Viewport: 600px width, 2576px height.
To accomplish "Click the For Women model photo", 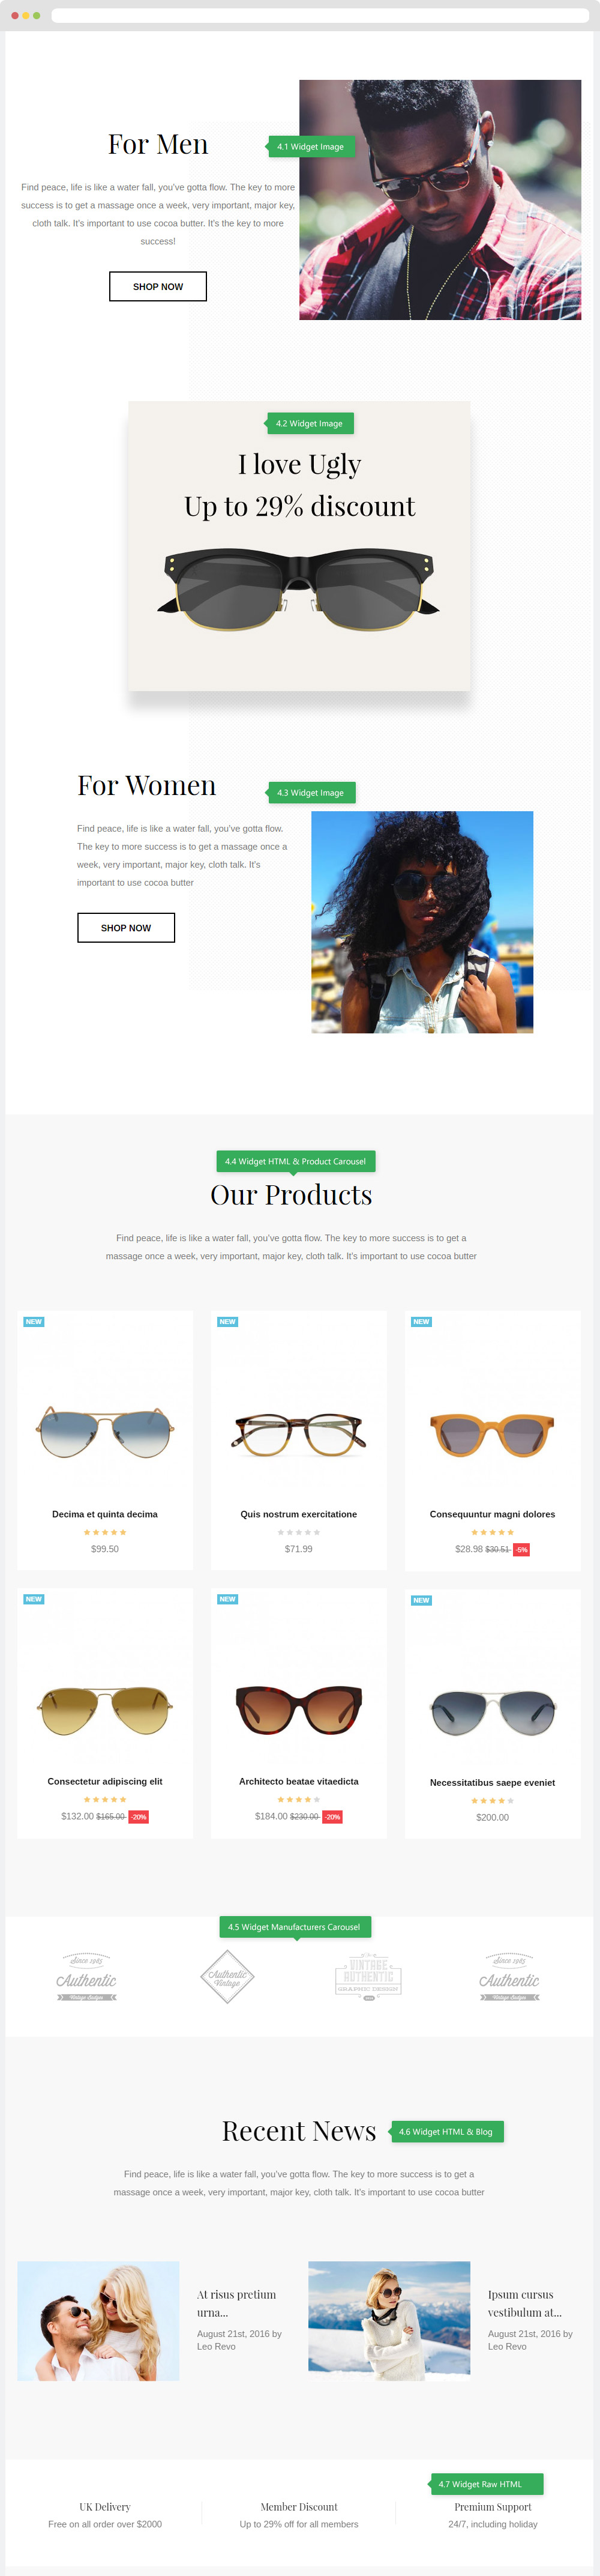I will tap(422, 922).
